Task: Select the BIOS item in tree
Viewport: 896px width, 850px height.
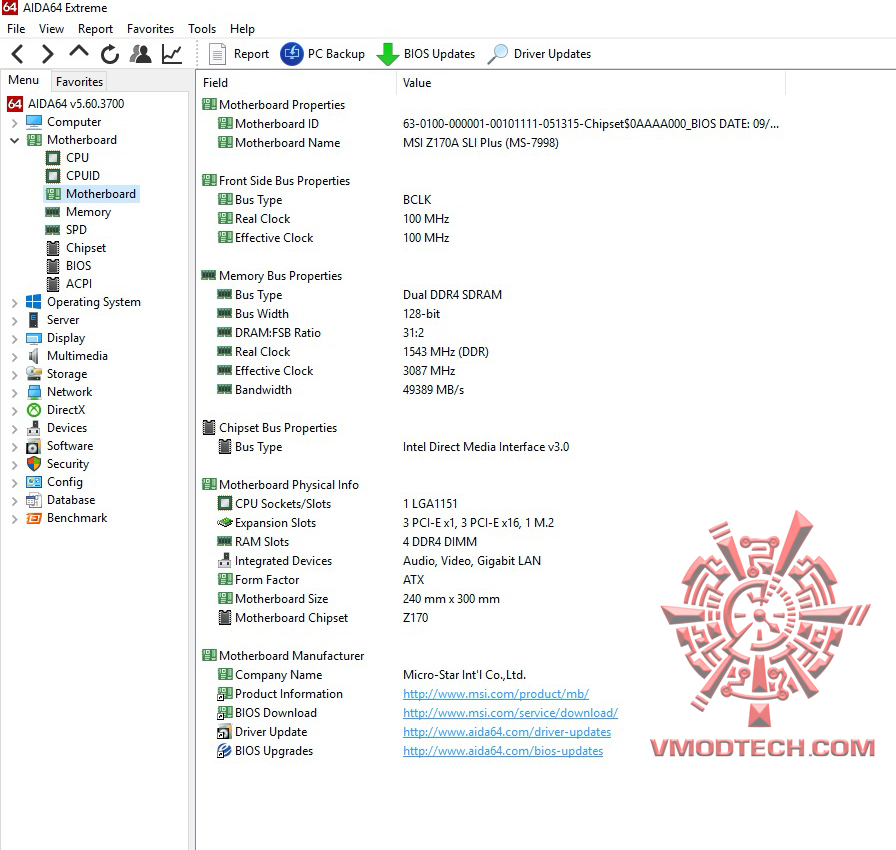Action: (78, 266)
